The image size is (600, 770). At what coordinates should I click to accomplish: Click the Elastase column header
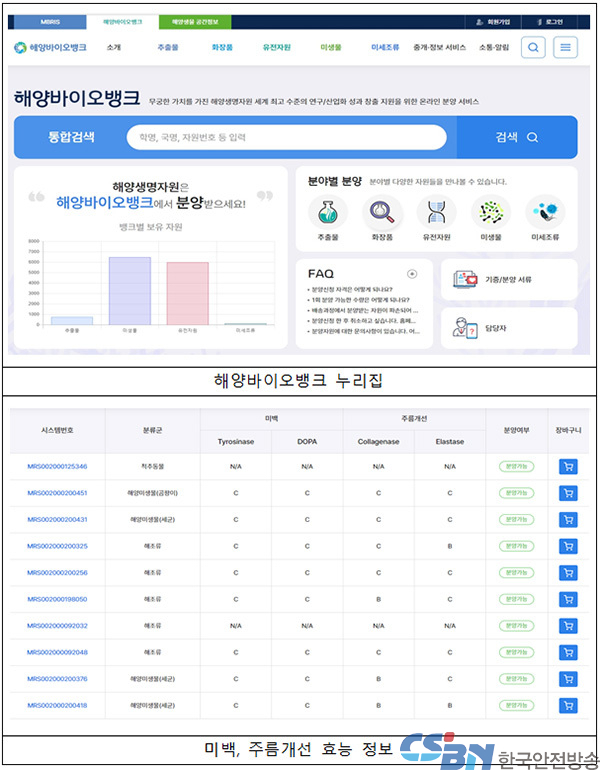point(450,442)
